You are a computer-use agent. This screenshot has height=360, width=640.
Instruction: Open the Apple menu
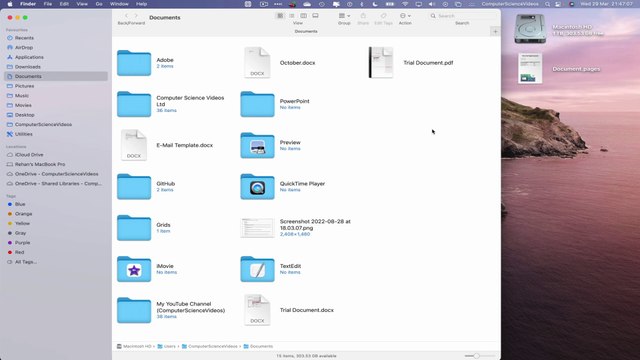click(x=9, y=4)
